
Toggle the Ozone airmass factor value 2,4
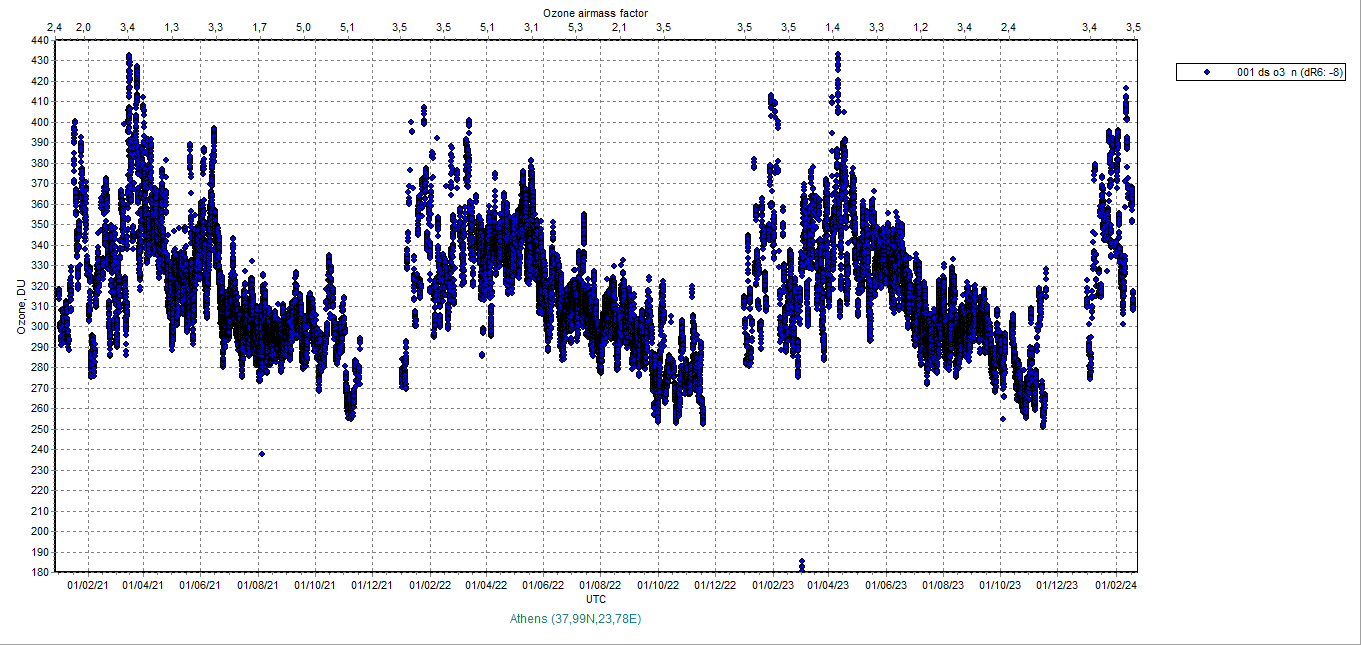click(52, 27)
